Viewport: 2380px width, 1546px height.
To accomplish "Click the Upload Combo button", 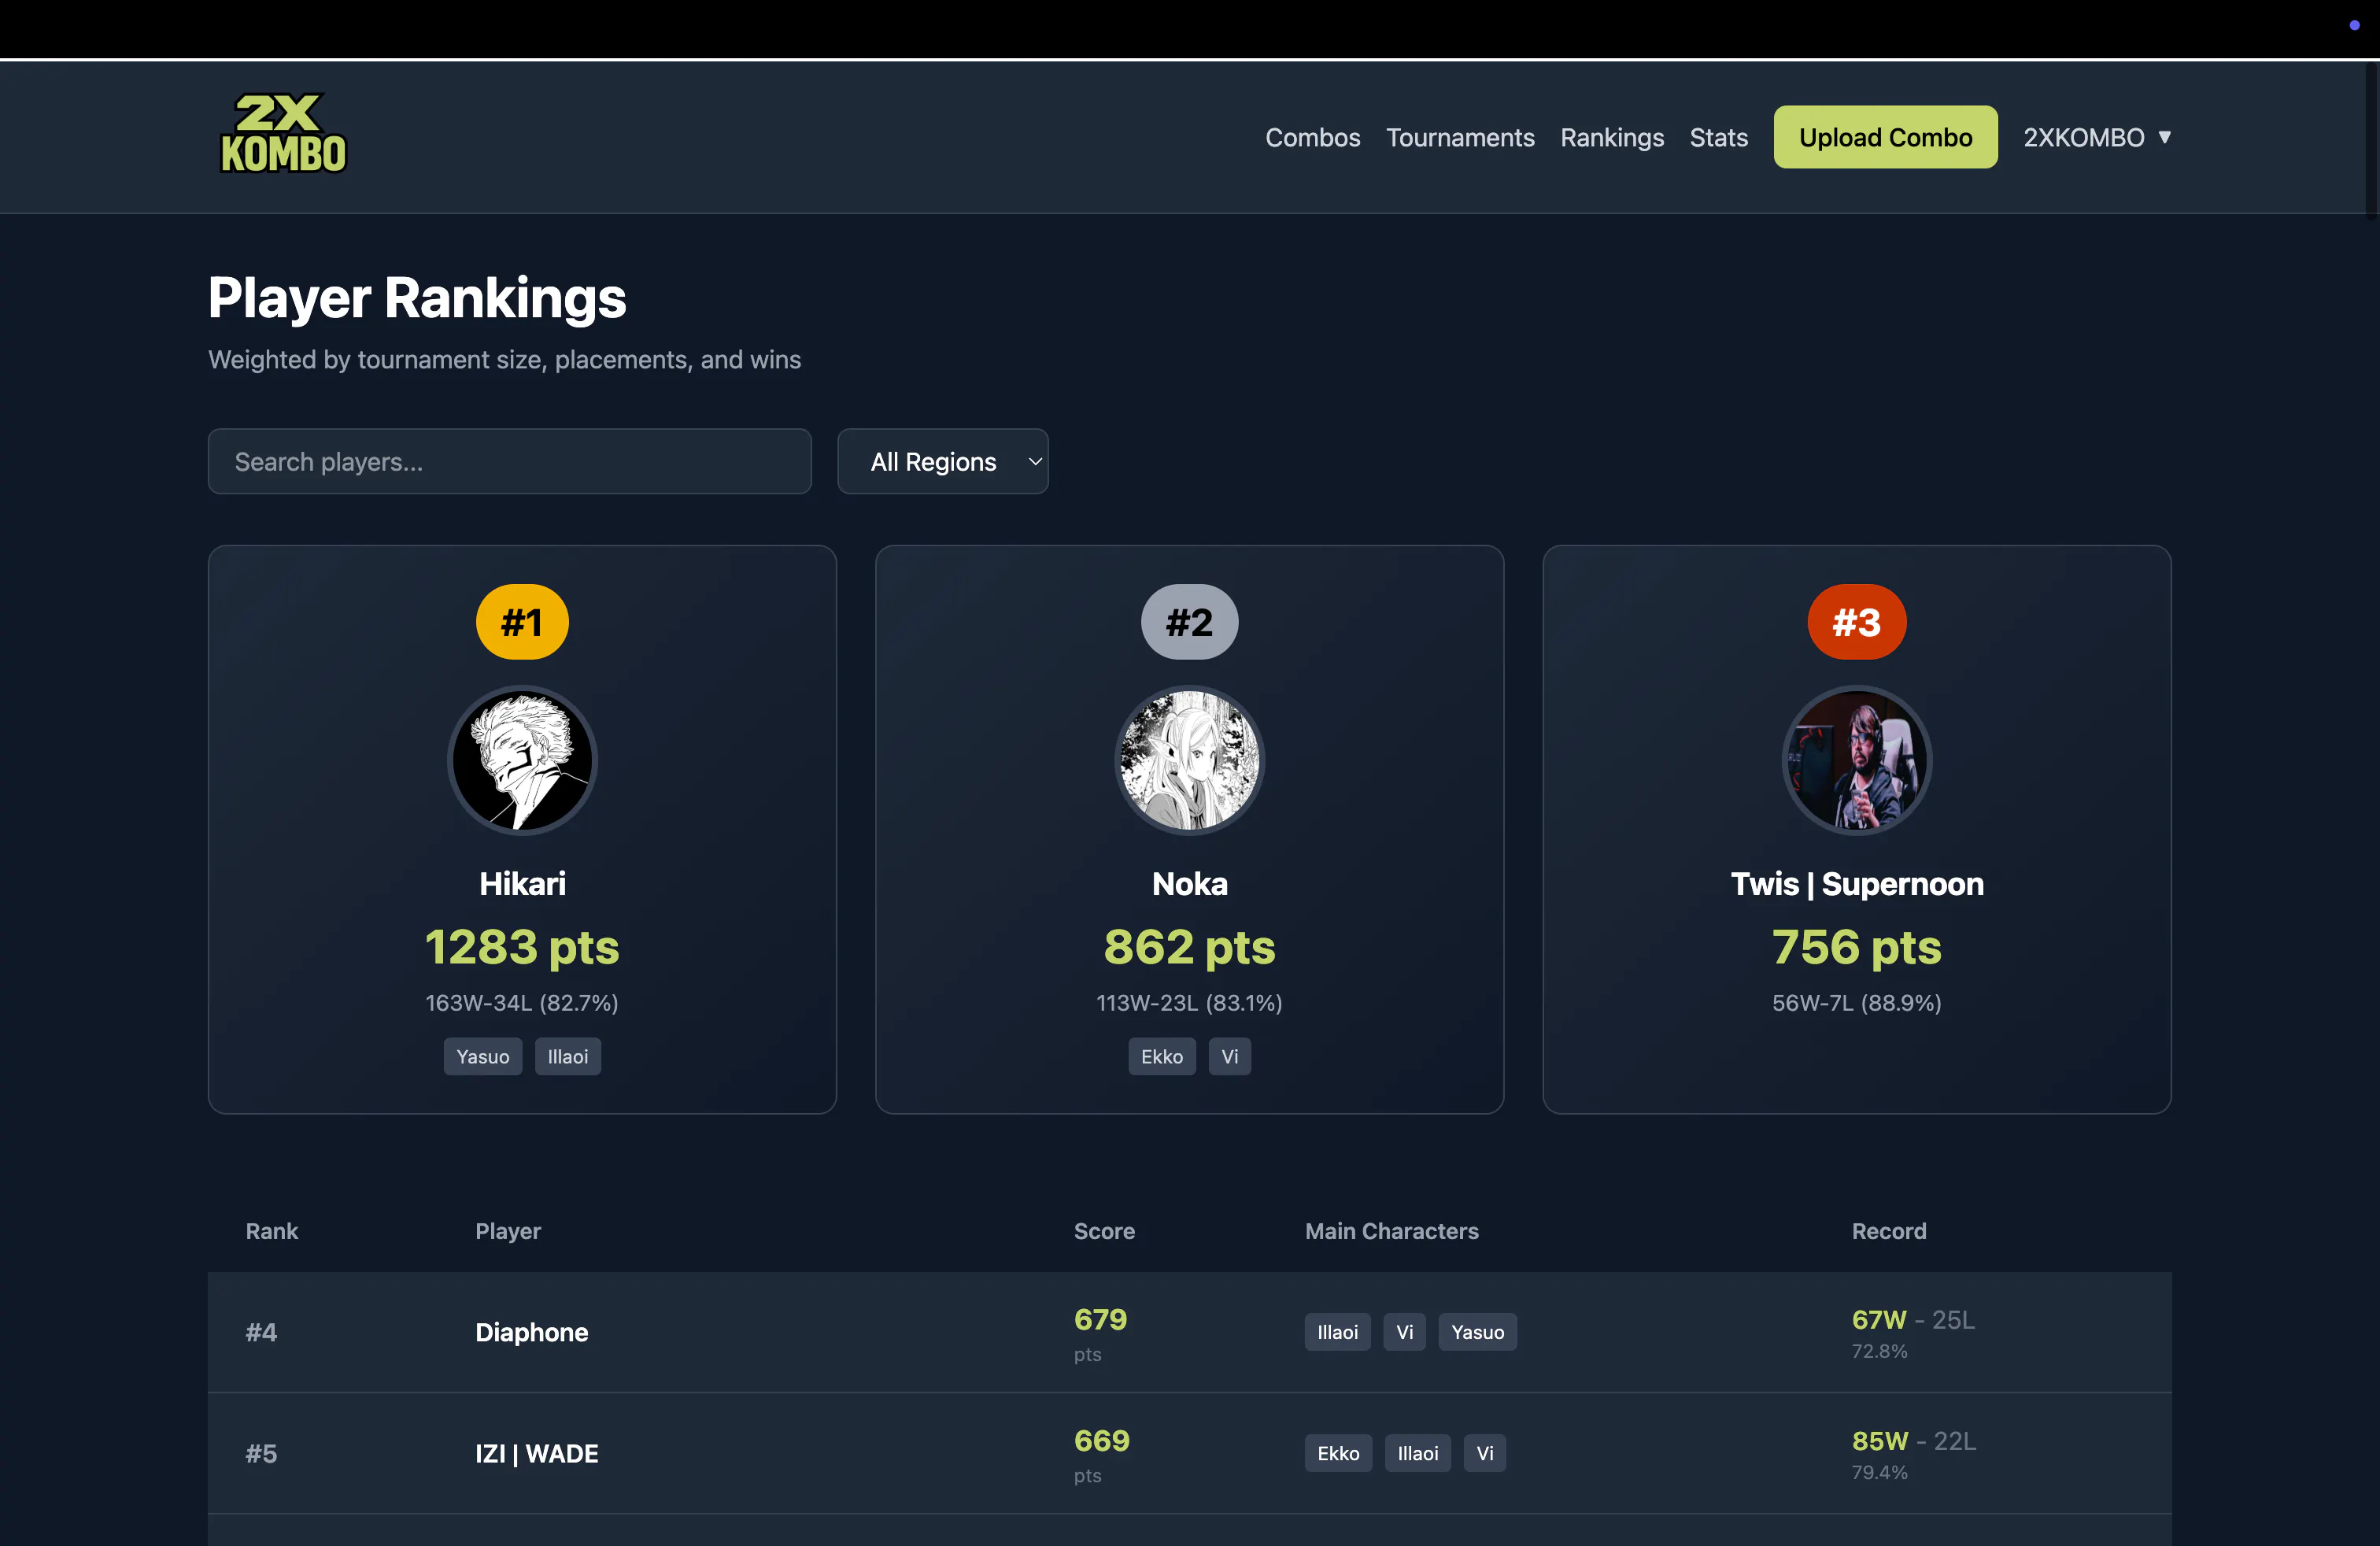I will point(1885,137).
